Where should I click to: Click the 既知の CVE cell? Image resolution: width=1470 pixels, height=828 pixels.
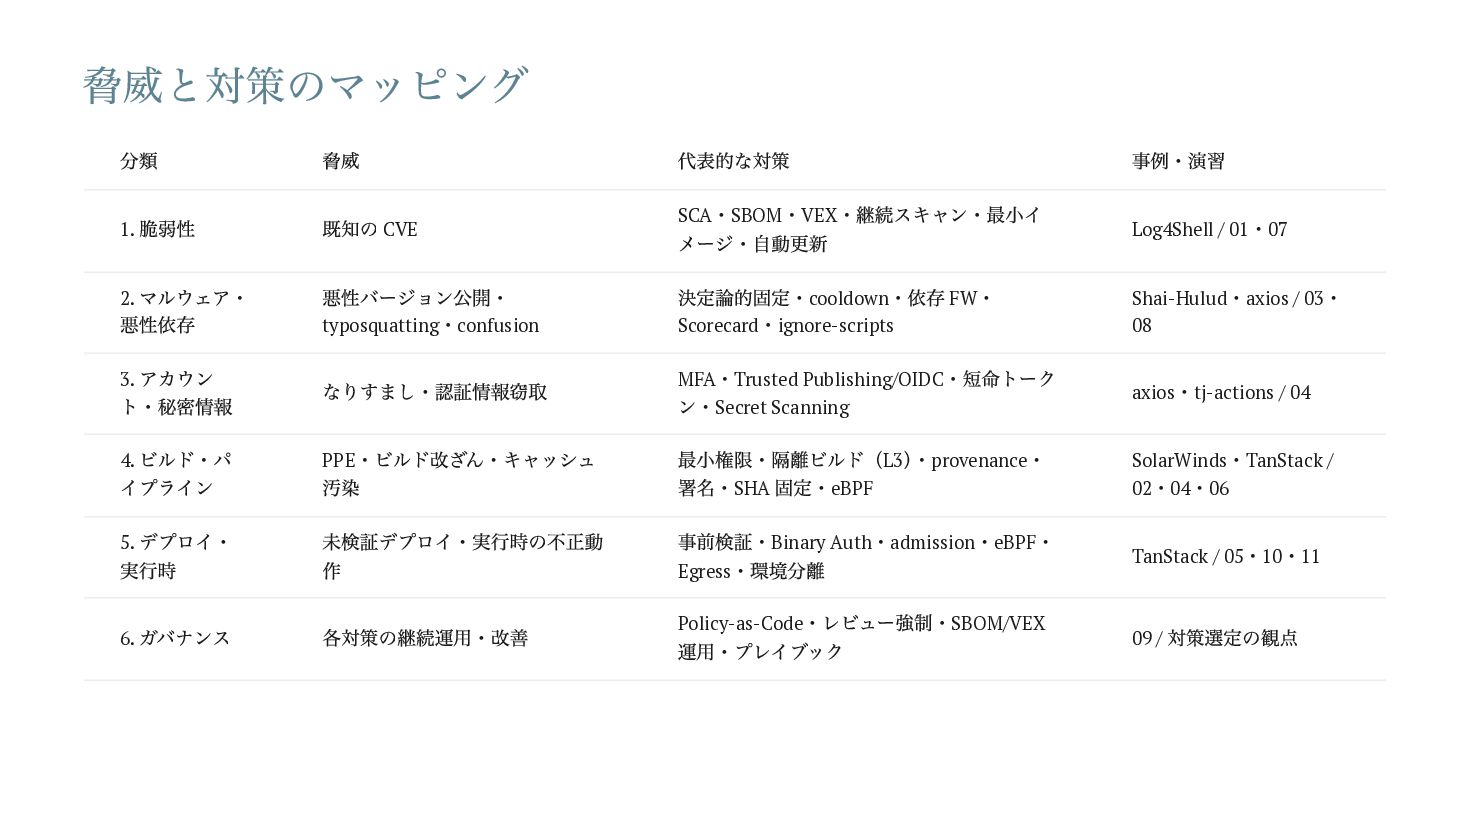coord(370,229)
